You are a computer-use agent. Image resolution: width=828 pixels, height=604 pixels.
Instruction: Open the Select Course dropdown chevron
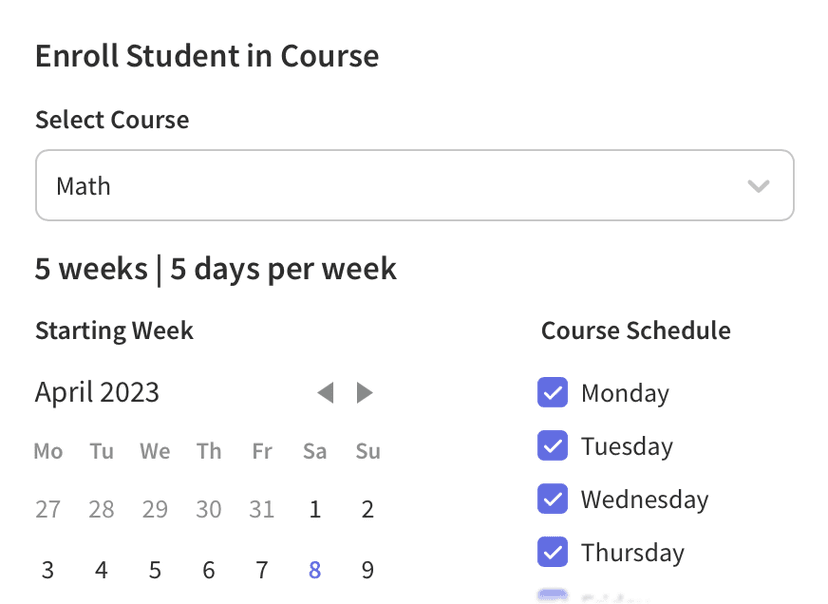(758, 186)
